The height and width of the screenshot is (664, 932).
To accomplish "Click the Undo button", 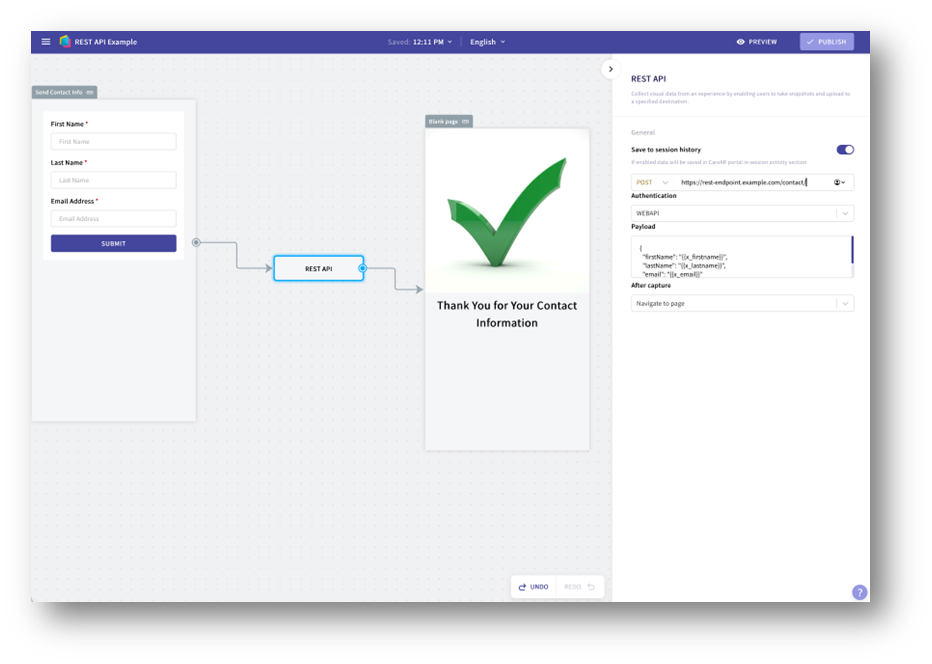I will [534, 587].
